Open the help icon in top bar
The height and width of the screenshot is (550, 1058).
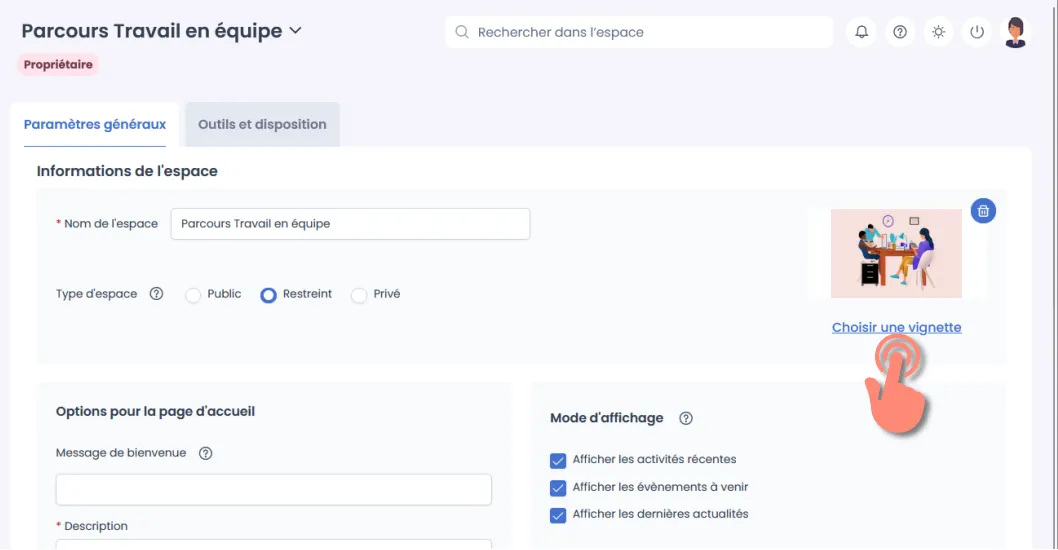point(900,32)
